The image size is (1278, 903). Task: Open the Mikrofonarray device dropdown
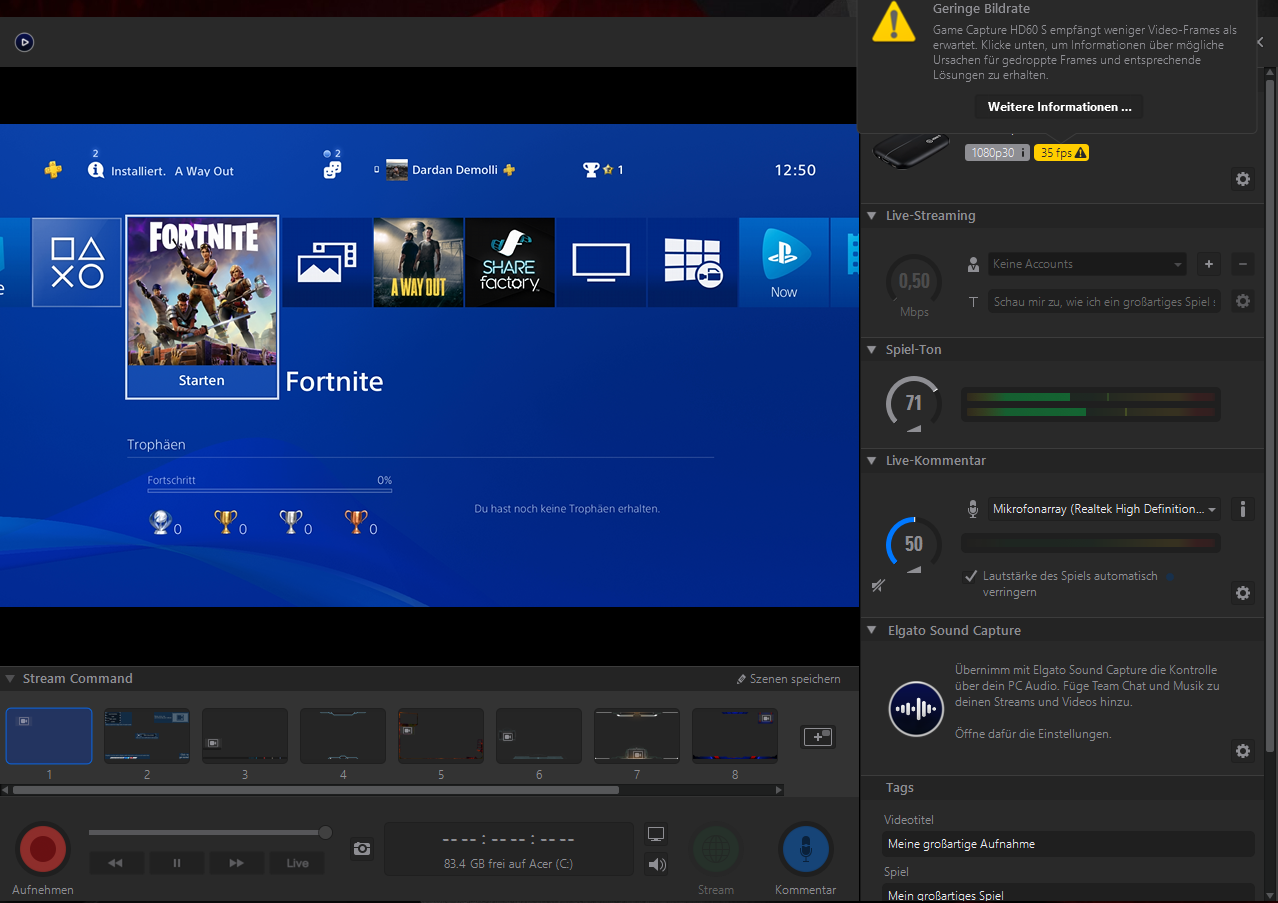coord(1104,509)
